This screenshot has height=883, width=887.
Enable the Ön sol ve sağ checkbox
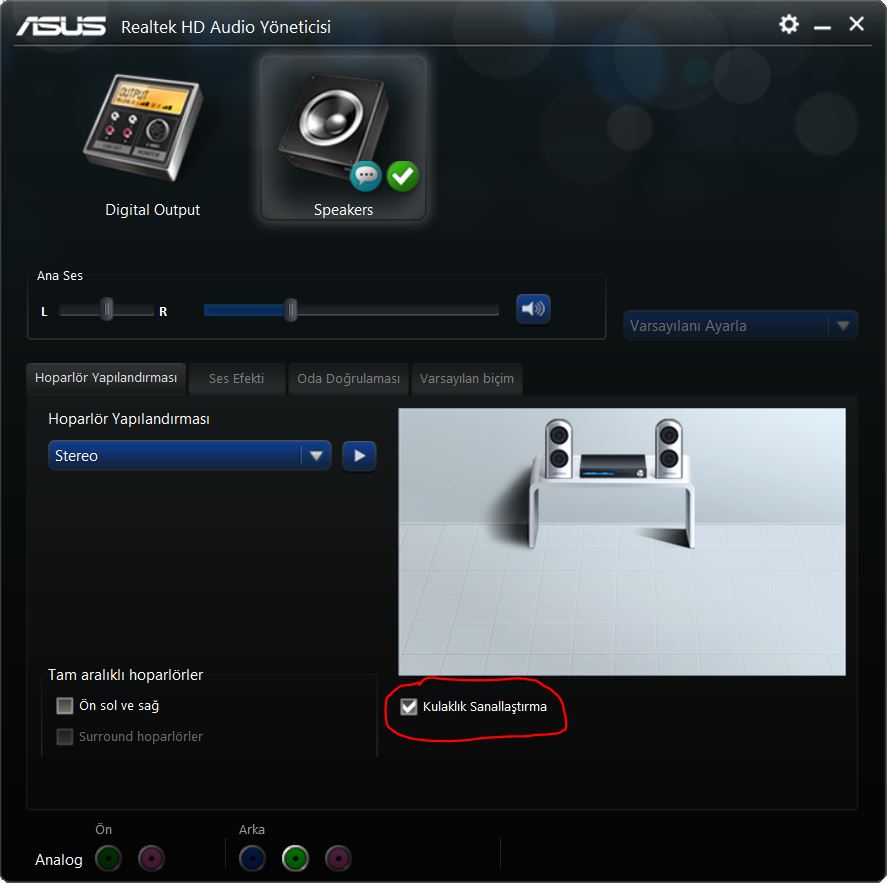click(64, 705)
